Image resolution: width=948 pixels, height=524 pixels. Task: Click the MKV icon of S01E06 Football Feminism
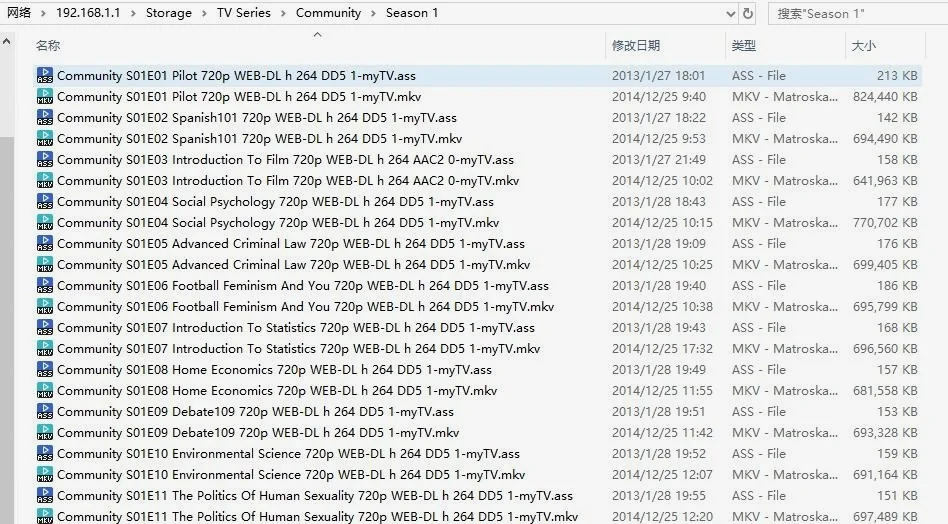point(45,306)
